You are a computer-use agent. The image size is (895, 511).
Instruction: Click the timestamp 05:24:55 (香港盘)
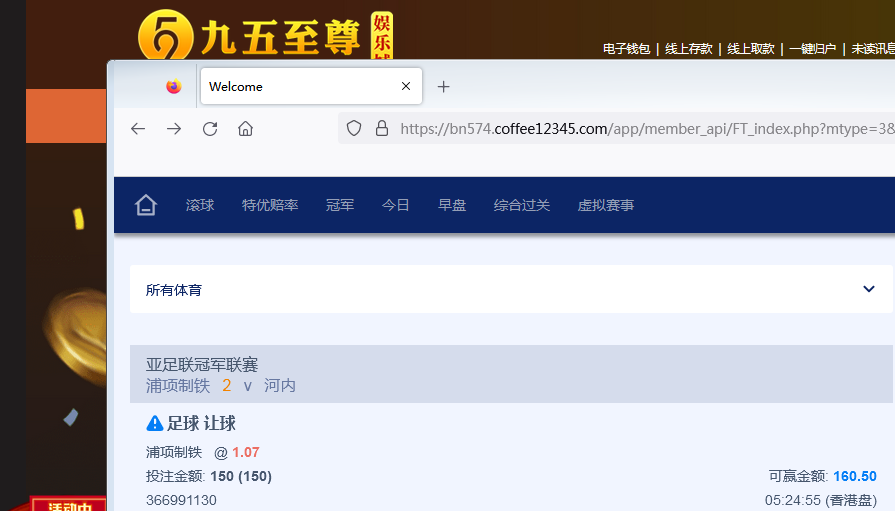pos(821,500)
